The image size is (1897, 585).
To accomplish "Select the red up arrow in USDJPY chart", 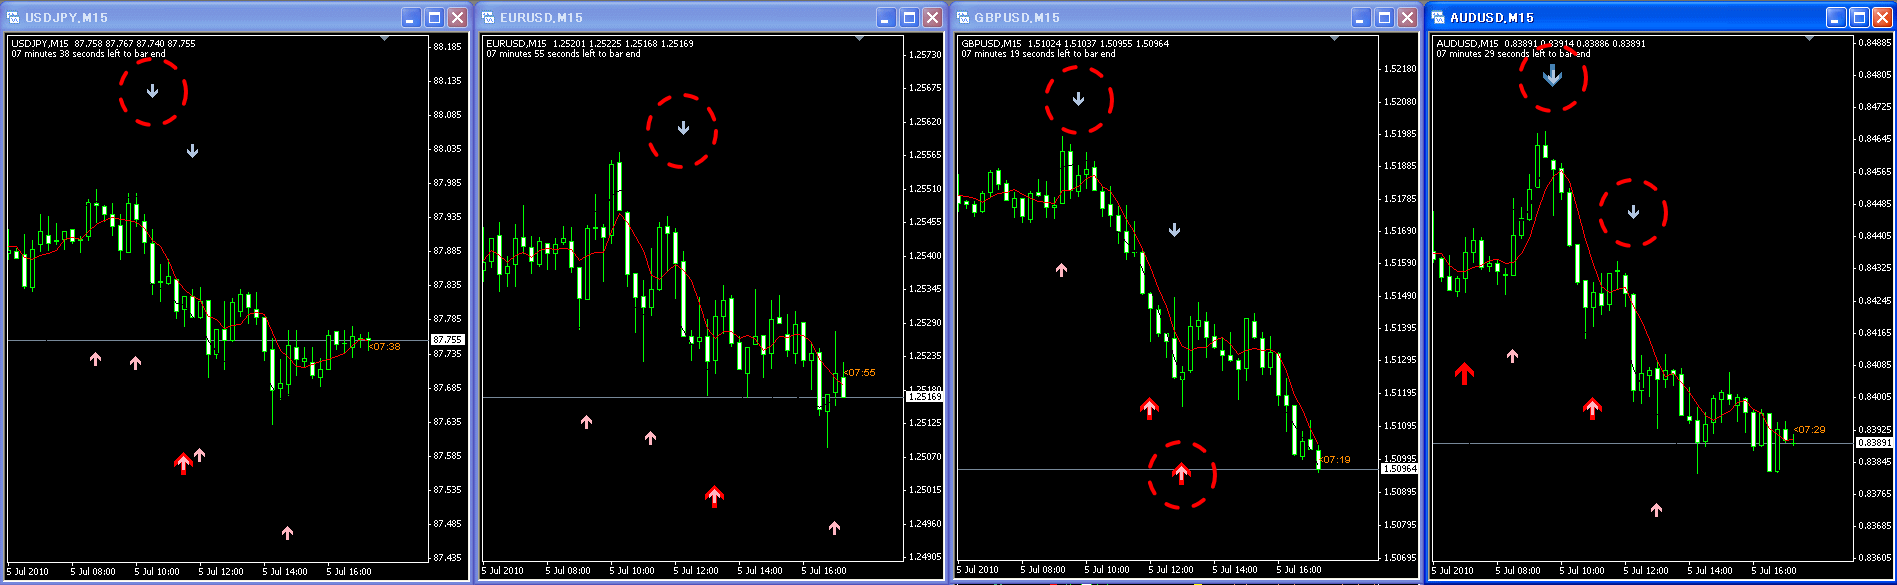I will coord(183,463).
